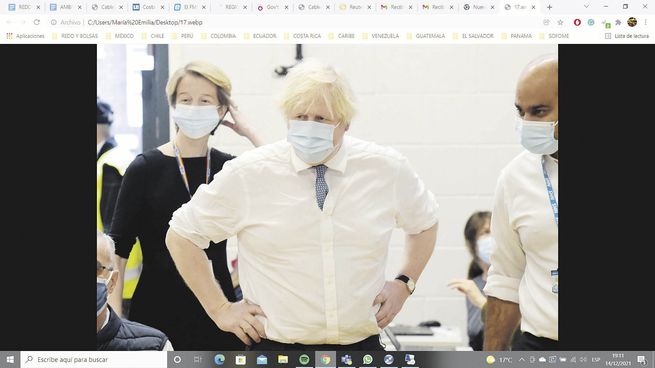Open the REDD Y BOLSAS bookmark folder
The image size is (655, 368).
[75, 36]
